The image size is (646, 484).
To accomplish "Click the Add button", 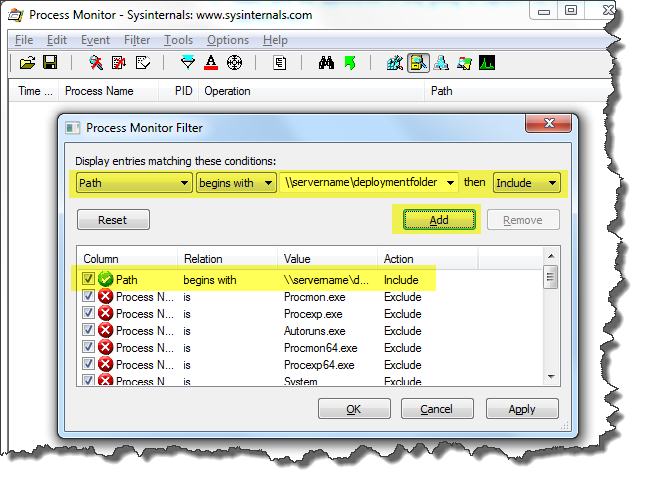I will [439, 220].
